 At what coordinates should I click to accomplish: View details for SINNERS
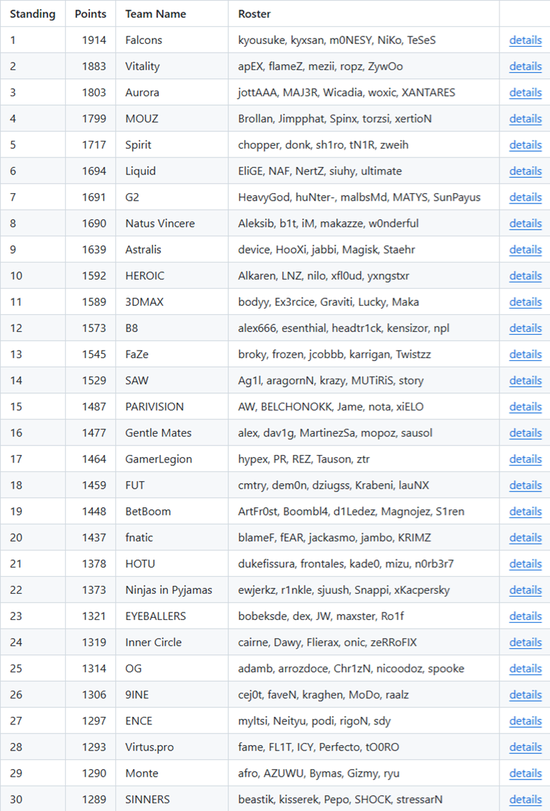tap(525, 800)
